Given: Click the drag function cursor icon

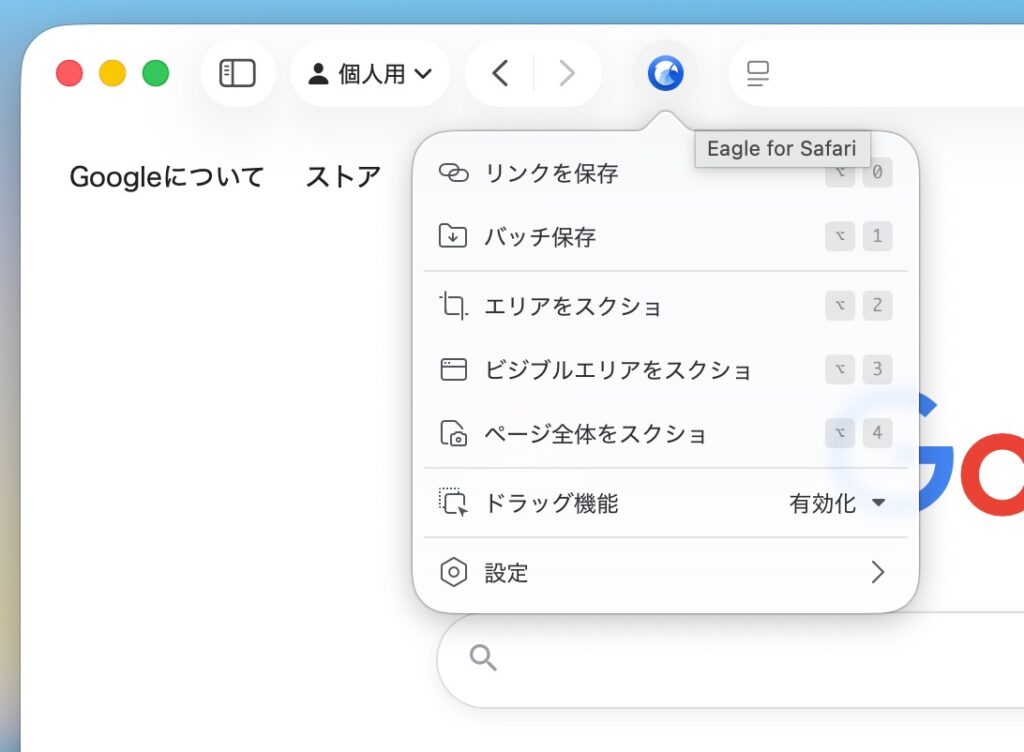Looking at the screenshot, I should click(454, 503).
